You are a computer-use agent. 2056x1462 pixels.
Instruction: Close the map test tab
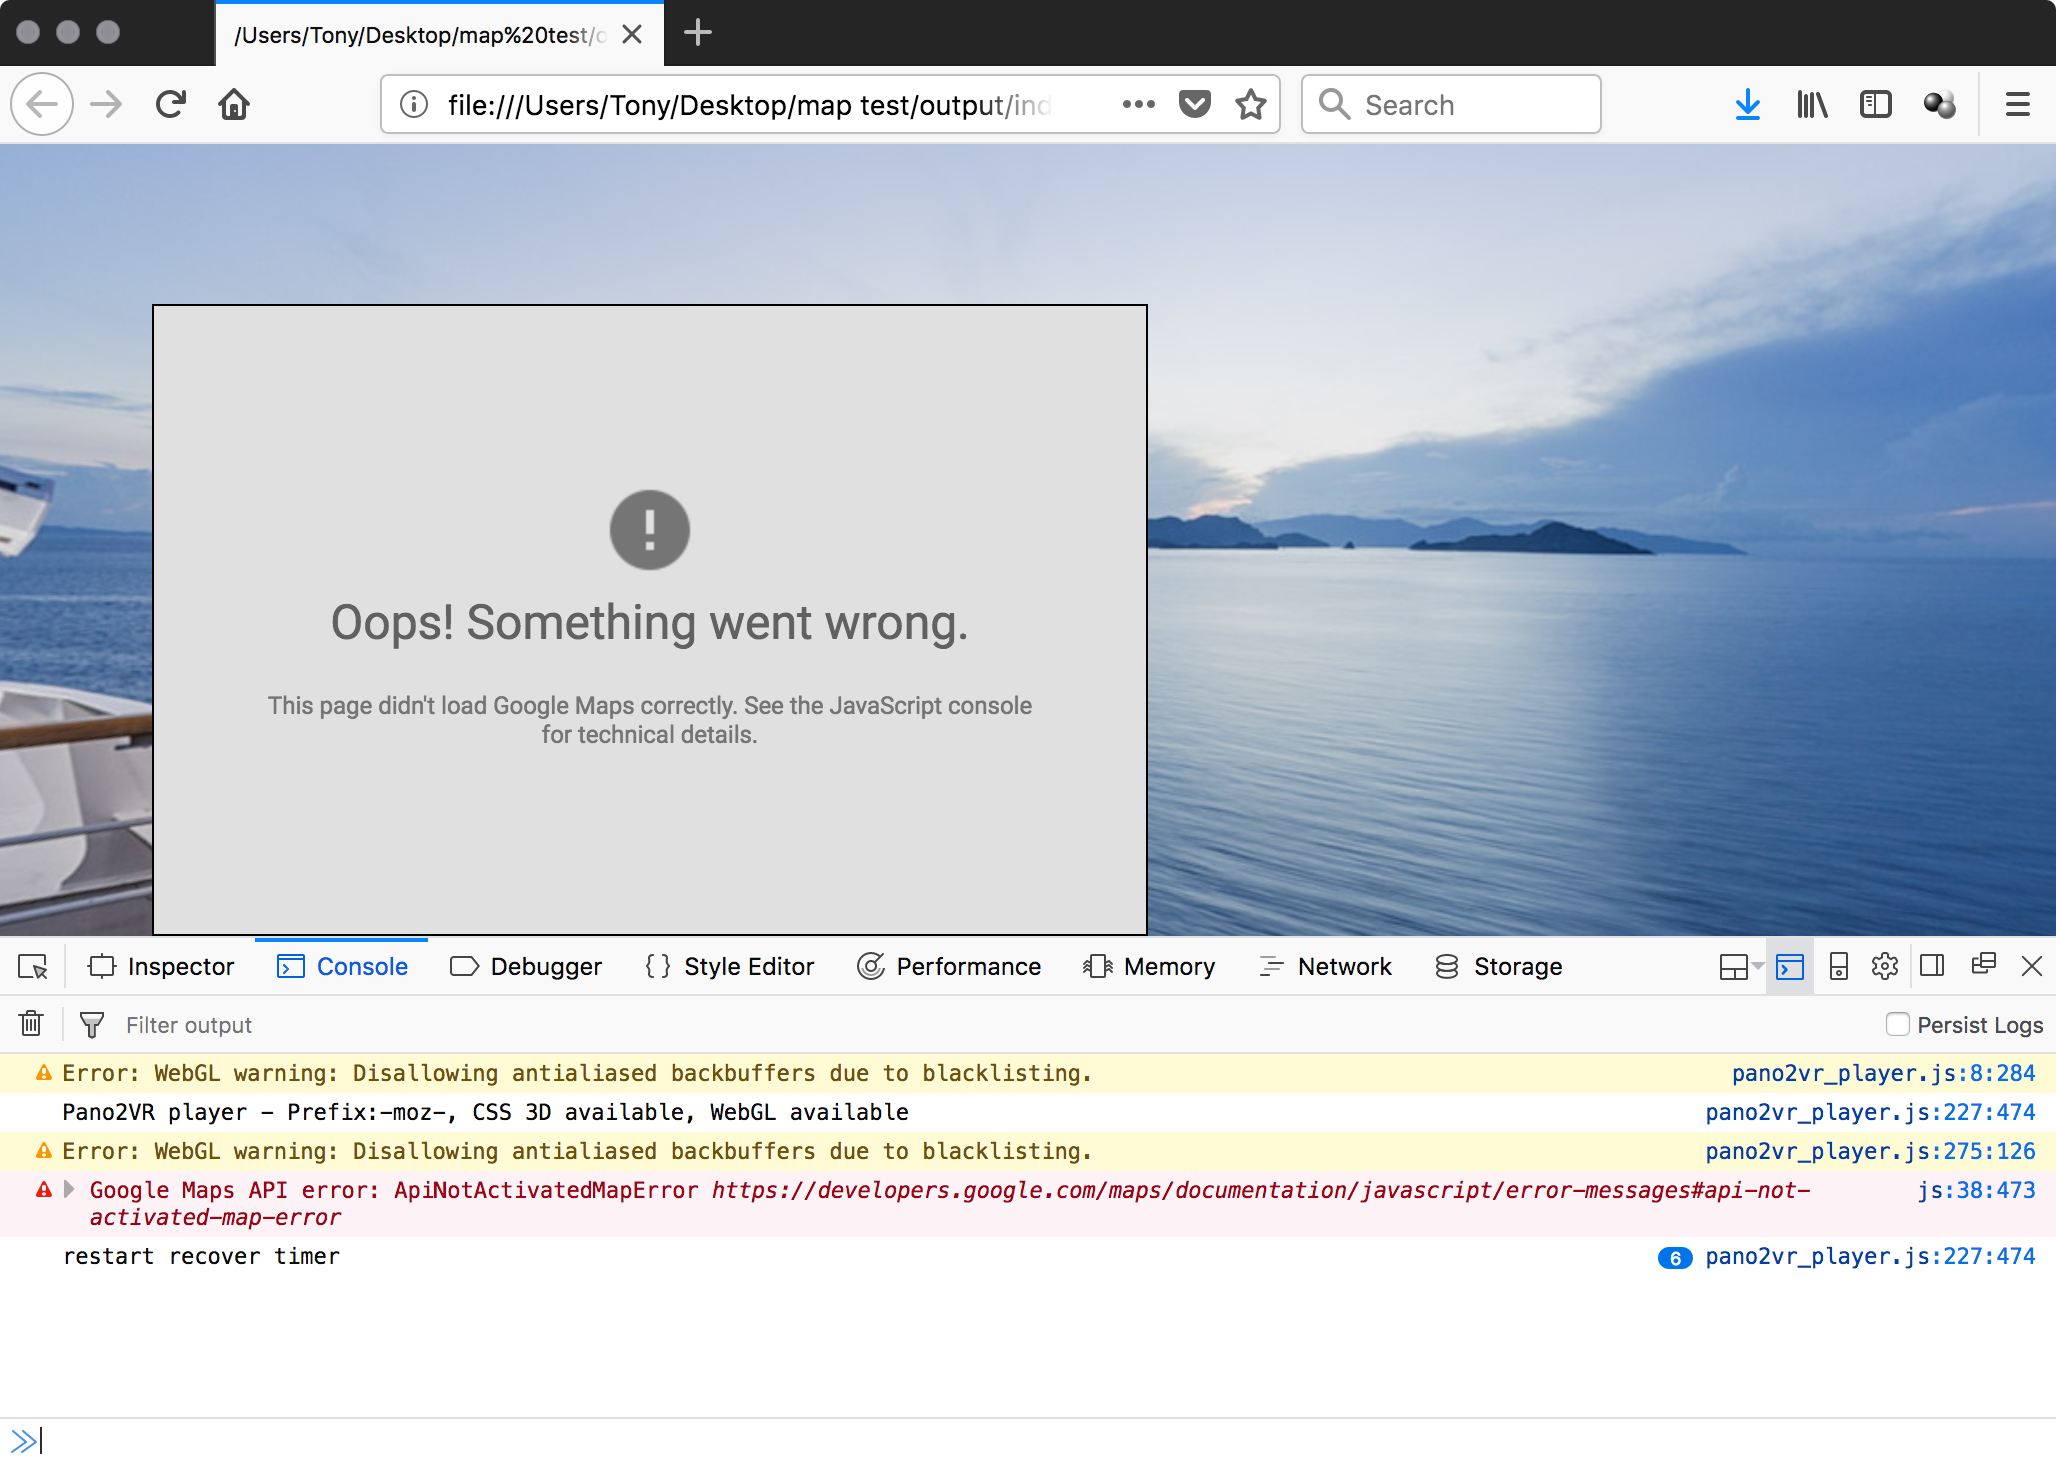click(632, 34)
